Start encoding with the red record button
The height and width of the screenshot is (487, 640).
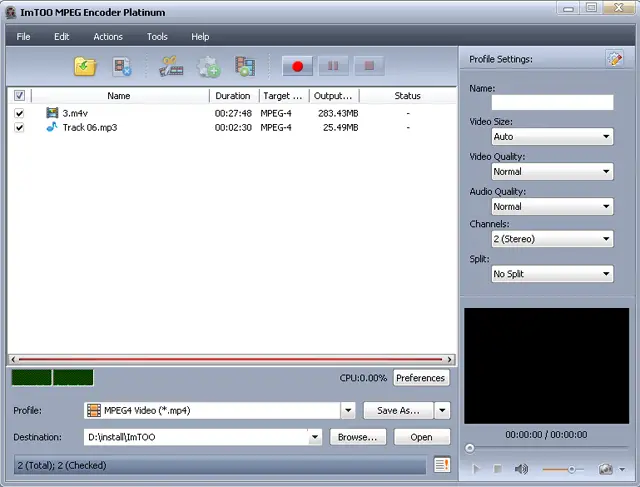pyautogui.click(x=298, y=66)
